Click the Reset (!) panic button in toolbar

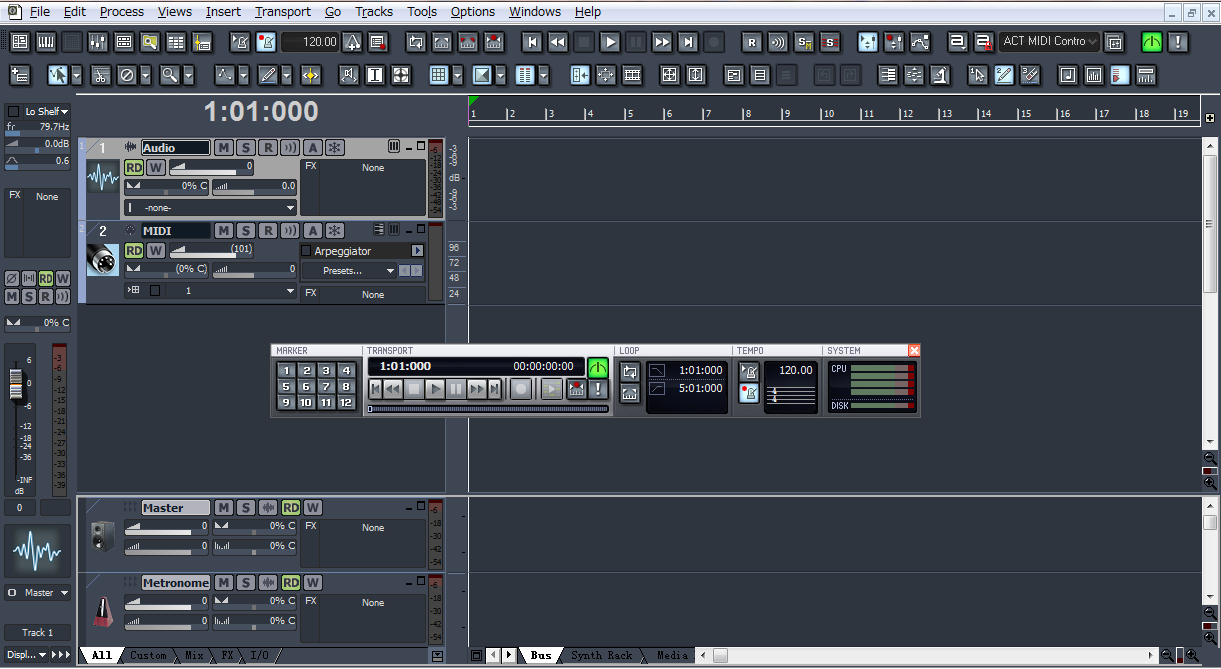click(1179, 42)
